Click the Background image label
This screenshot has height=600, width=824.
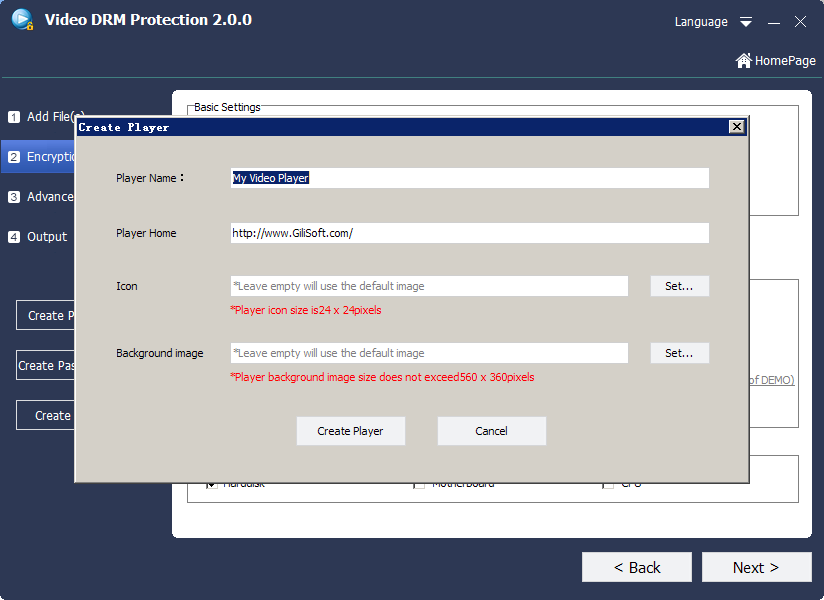point(160,353)
